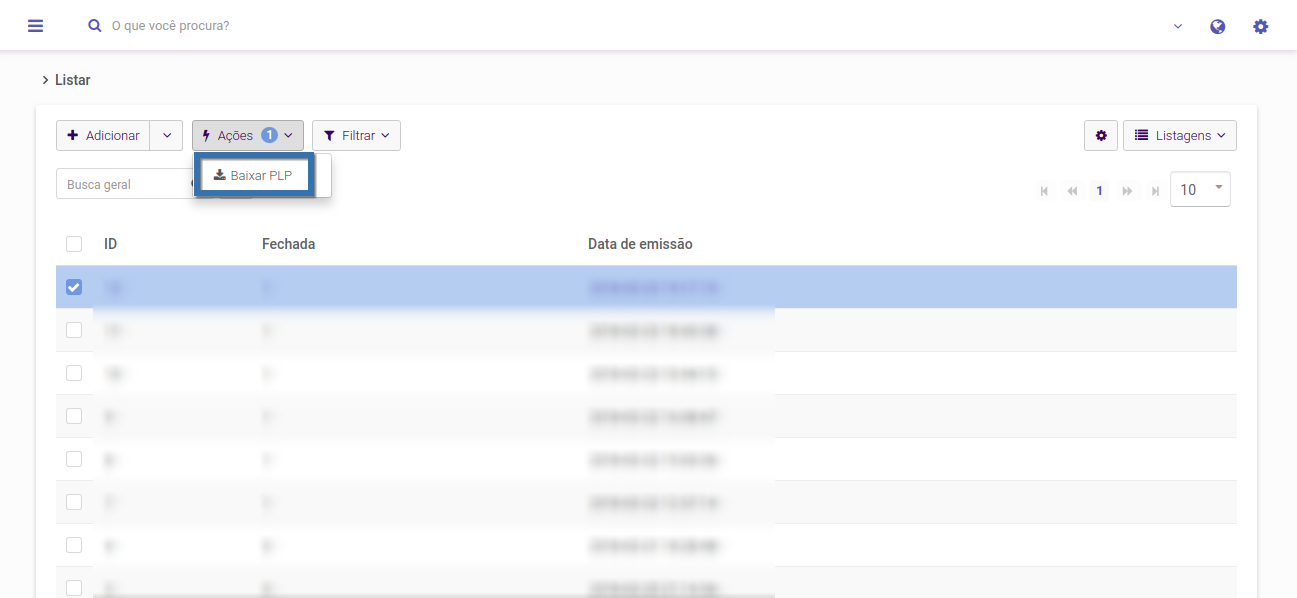Click the Adicionar button

click(x=103, y=136)
